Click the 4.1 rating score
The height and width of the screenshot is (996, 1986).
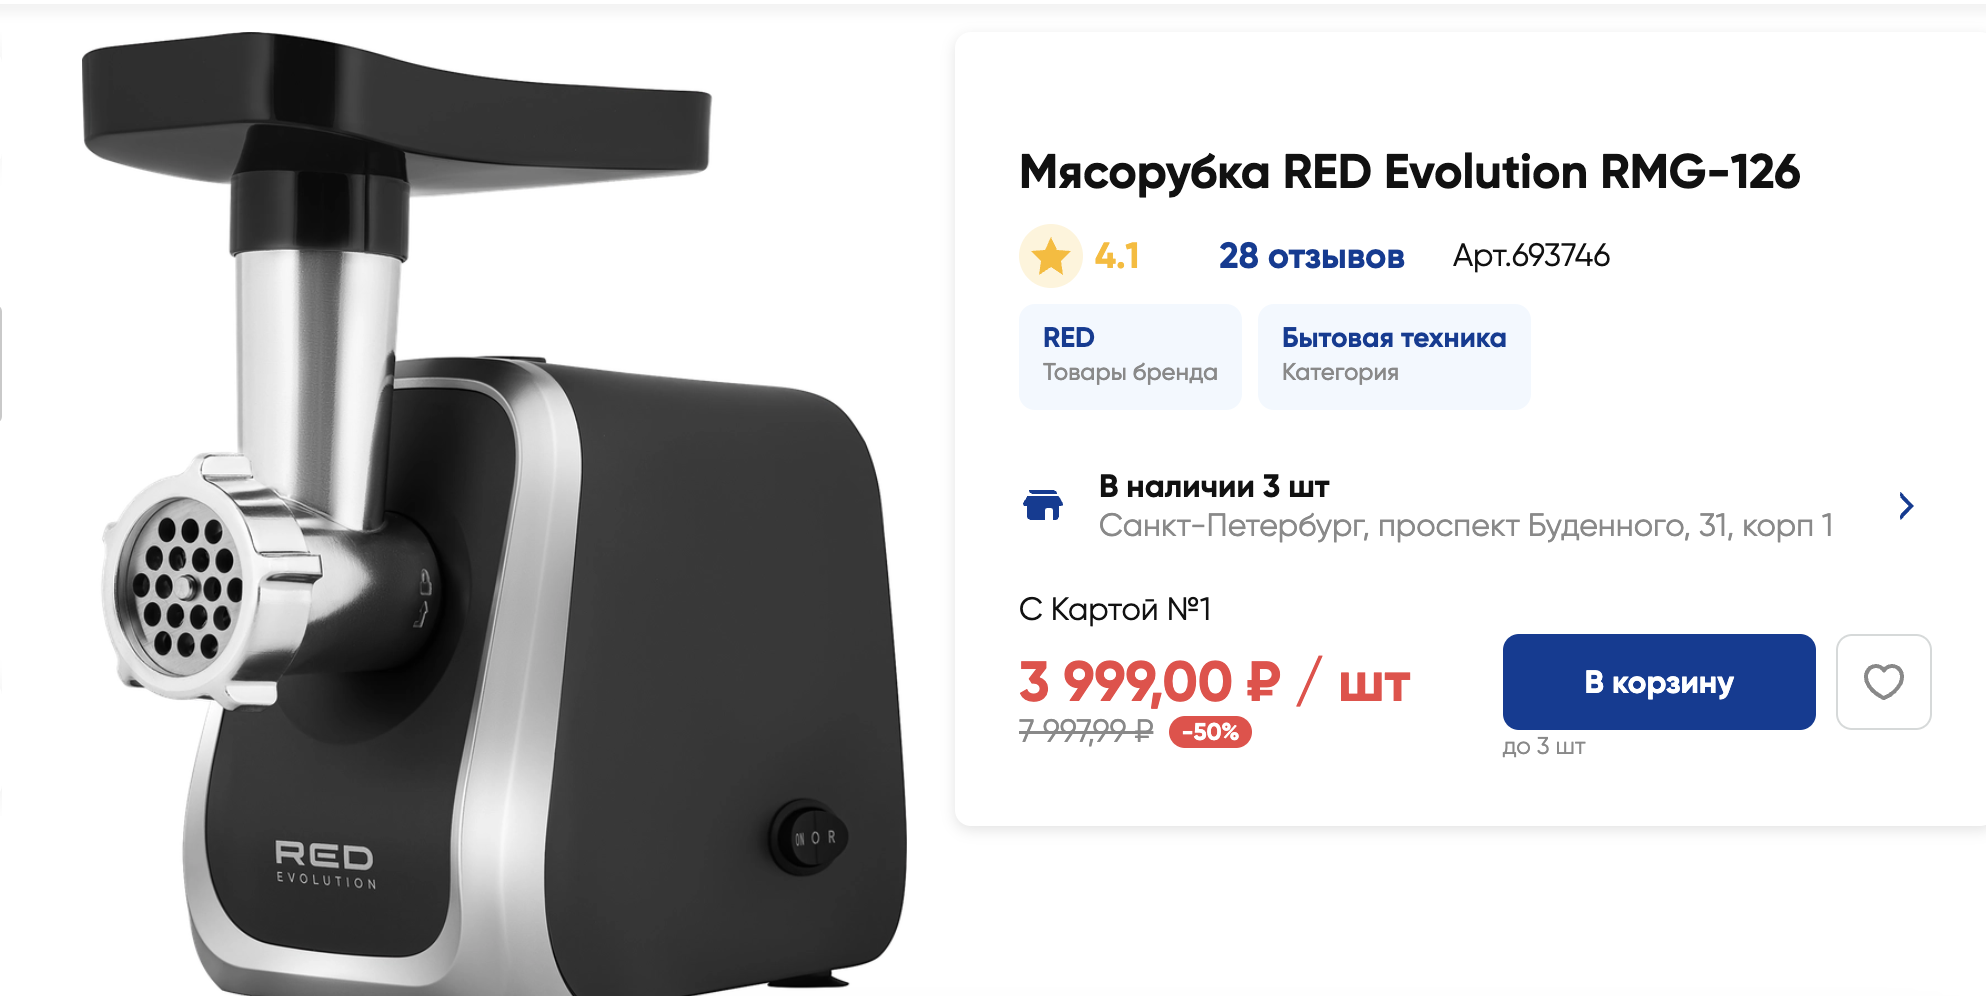tap(1117, 256)
